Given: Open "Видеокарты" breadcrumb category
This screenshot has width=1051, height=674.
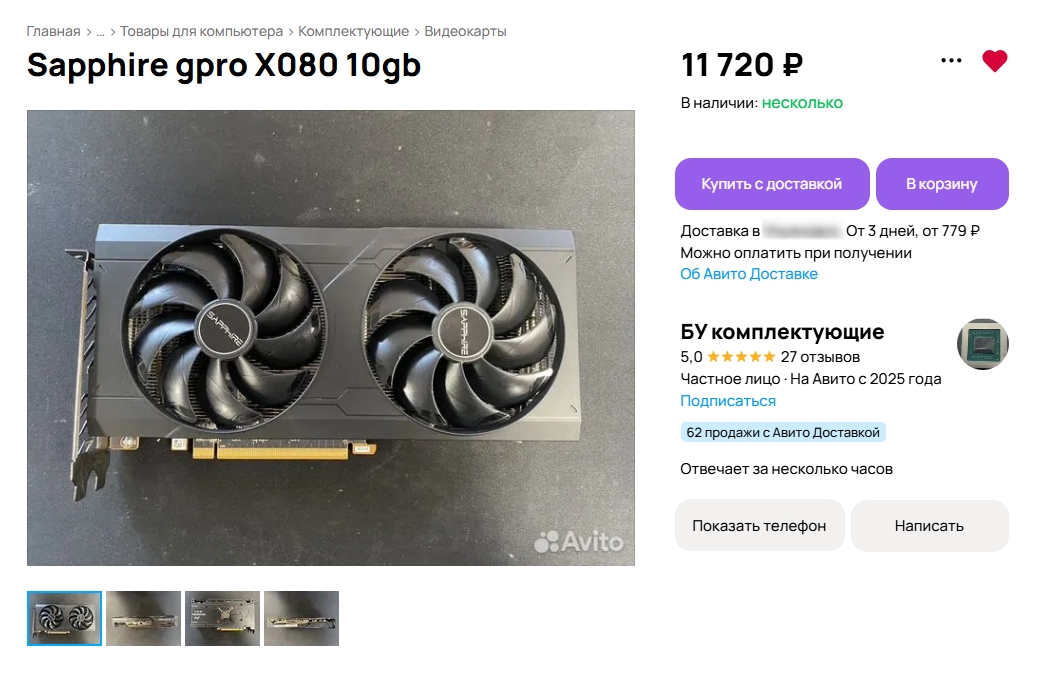Looking at the screenshot, I should [465, 31].
